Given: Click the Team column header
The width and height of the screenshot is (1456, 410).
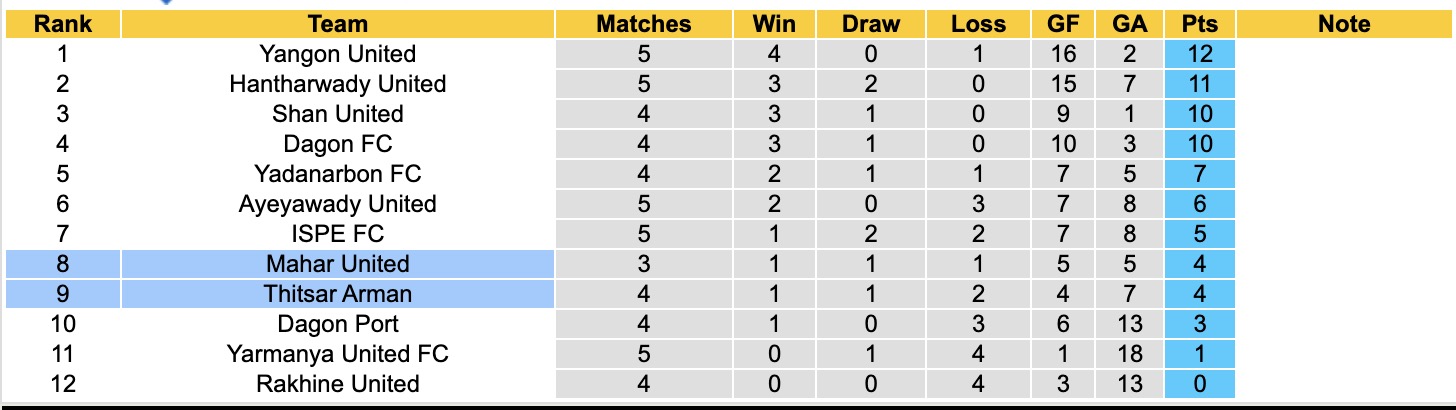Looking at the screenshot, I should coord(337,24).
